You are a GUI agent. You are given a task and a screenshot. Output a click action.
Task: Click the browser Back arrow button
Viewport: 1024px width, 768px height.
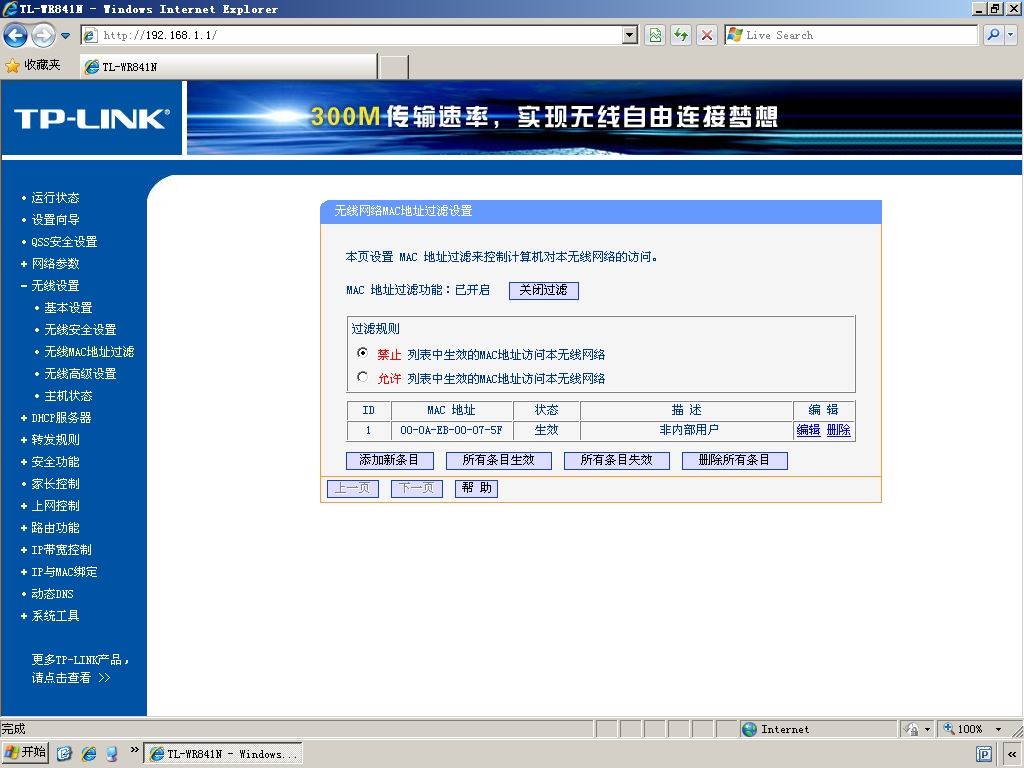click(16, 35)
